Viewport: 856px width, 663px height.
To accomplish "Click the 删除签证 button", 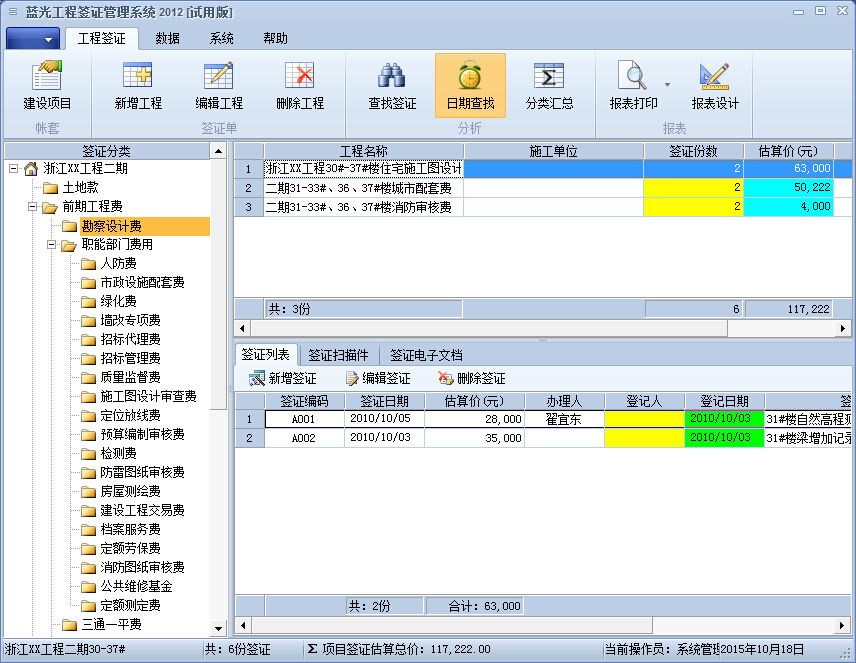I will click(x=471, y=379).
